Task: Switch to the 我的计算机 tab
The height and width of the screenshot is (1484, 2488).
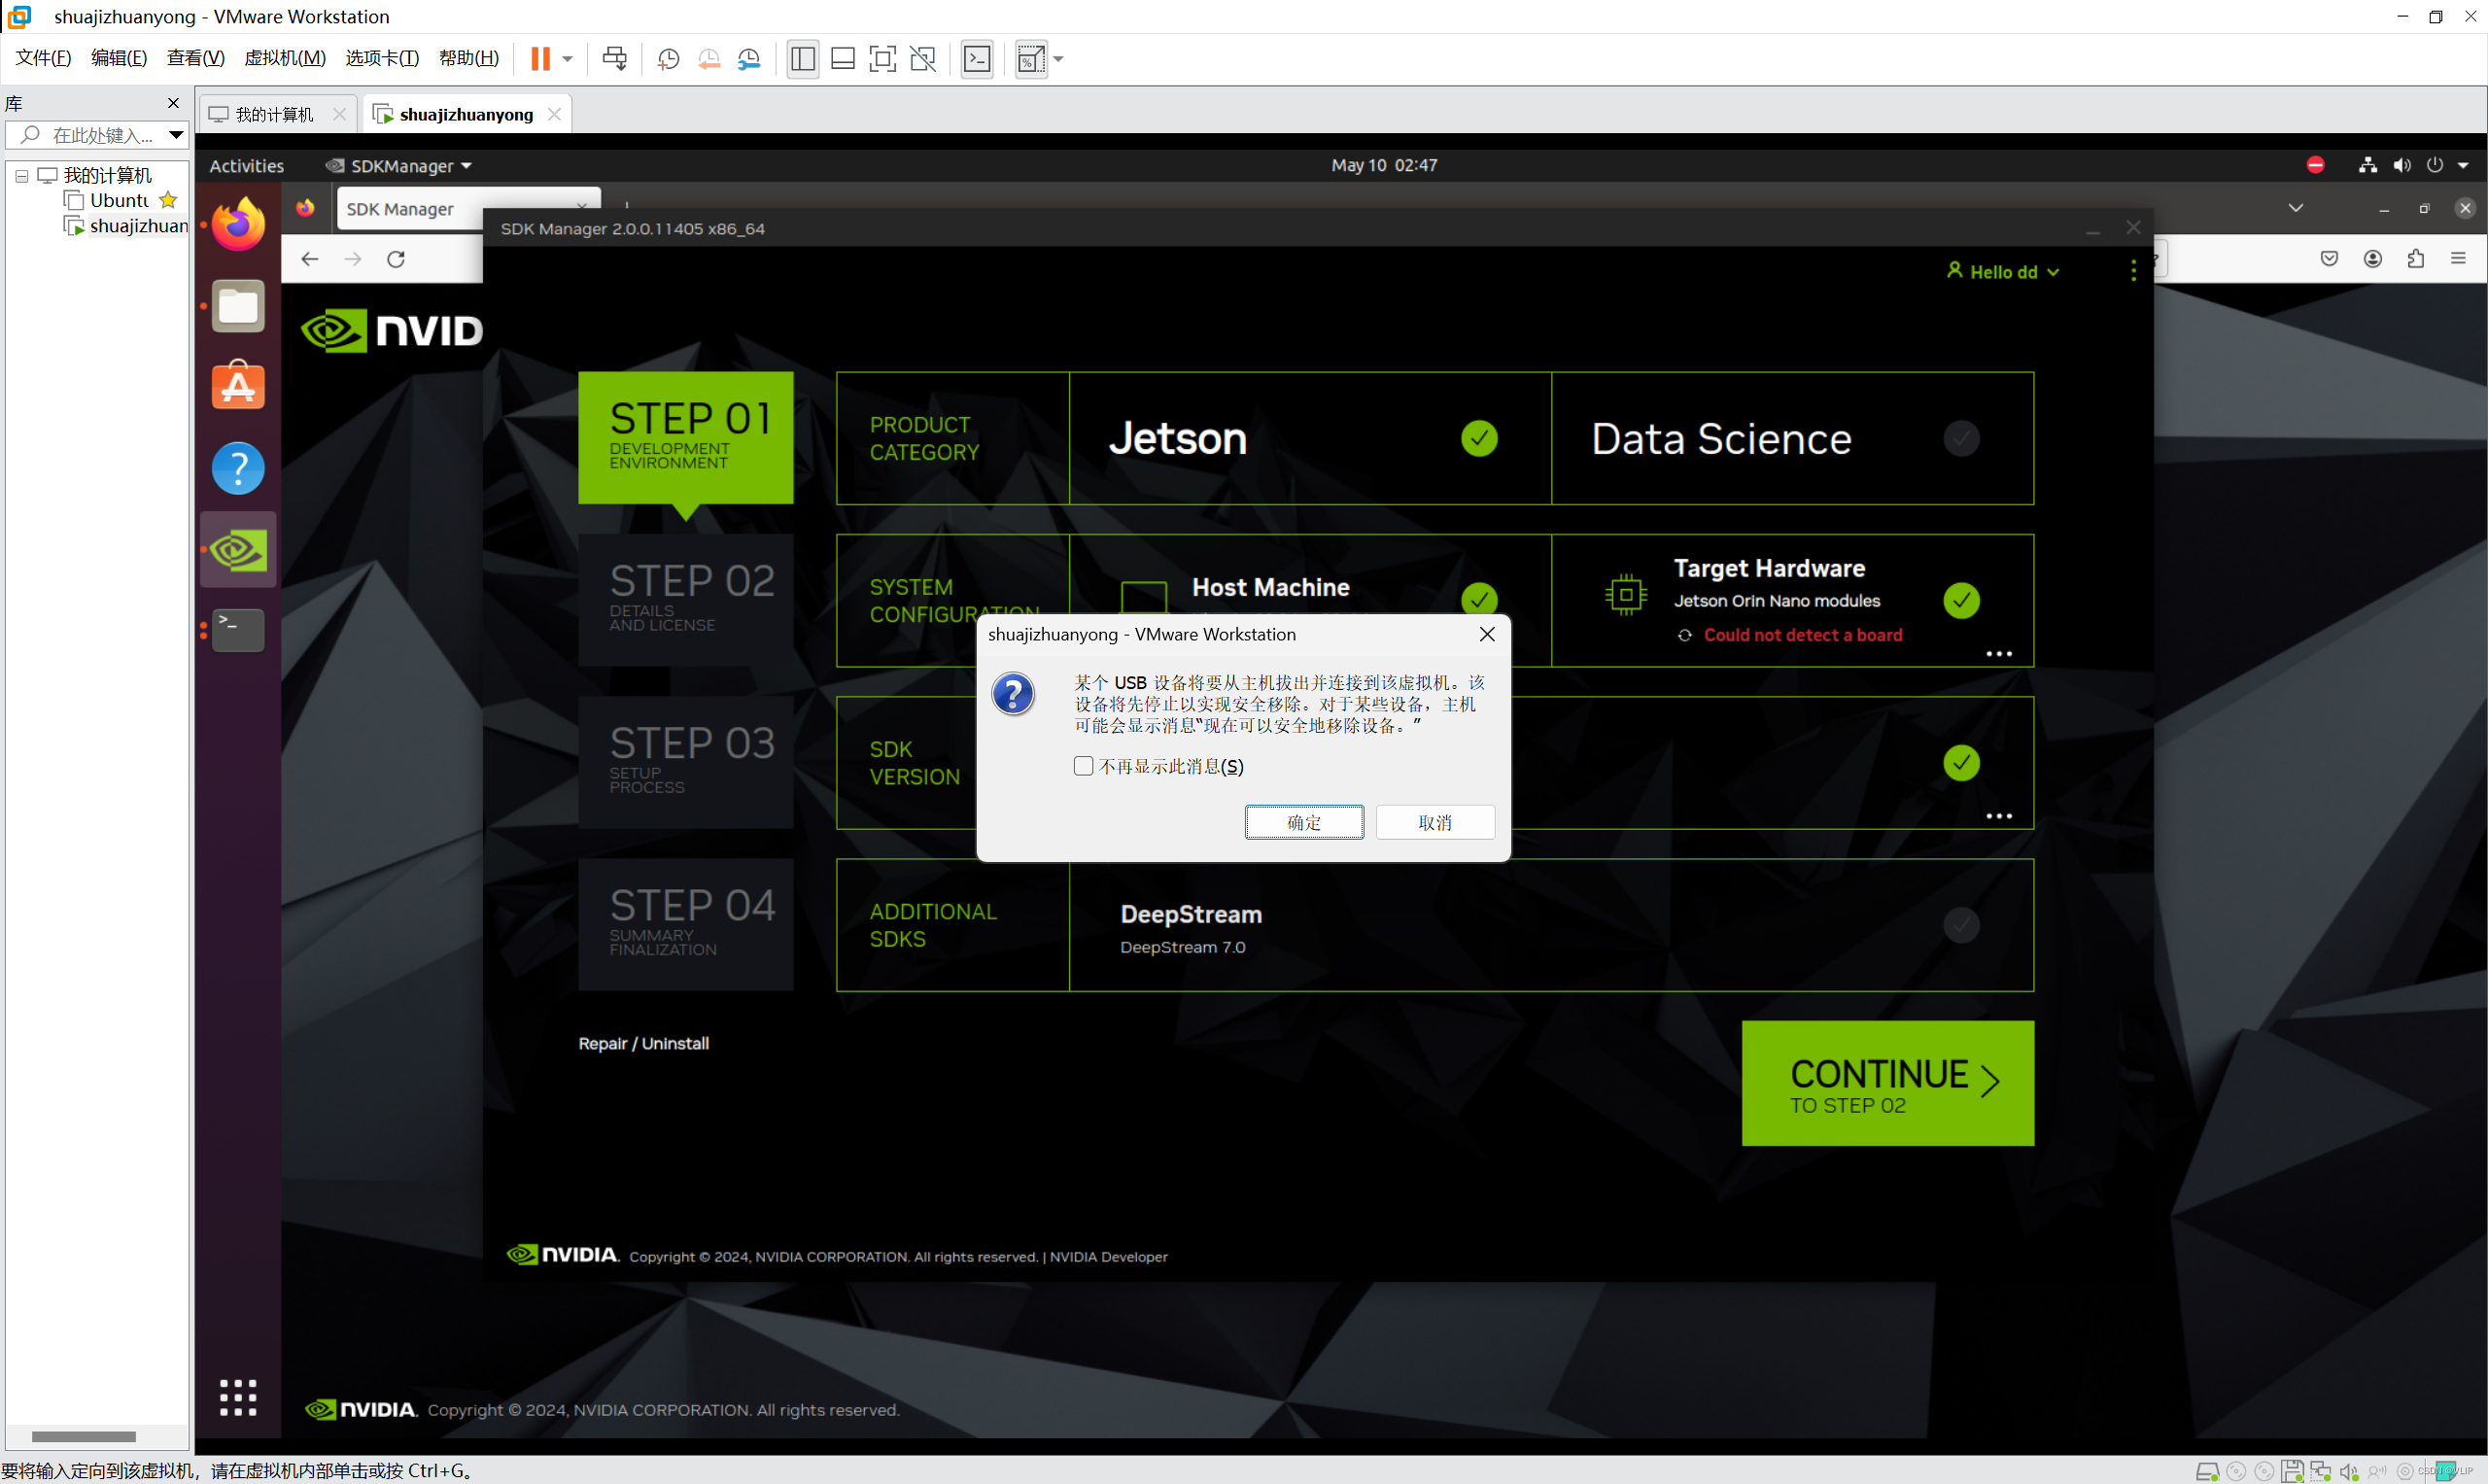Action: [x=273, y=115]
